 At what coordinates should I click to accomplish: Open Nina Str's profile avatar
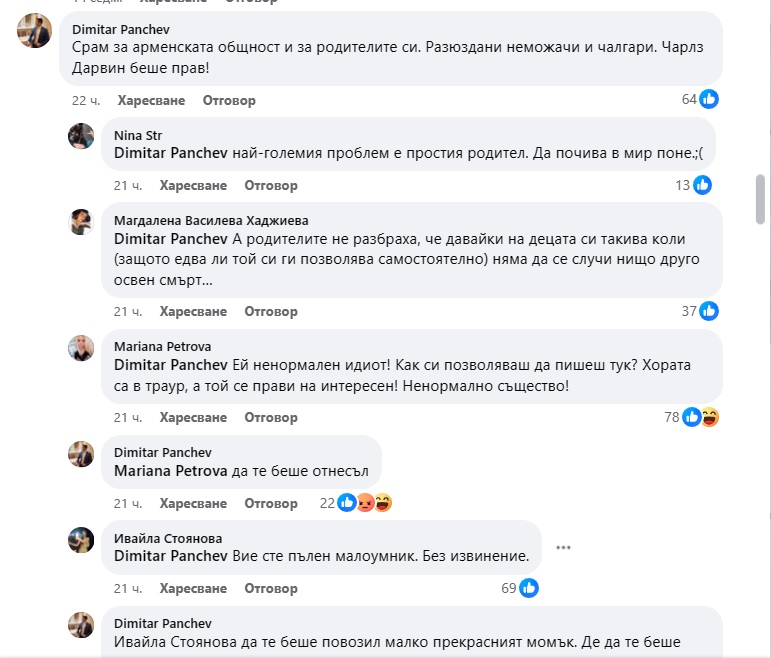click(x=81, y=136)
